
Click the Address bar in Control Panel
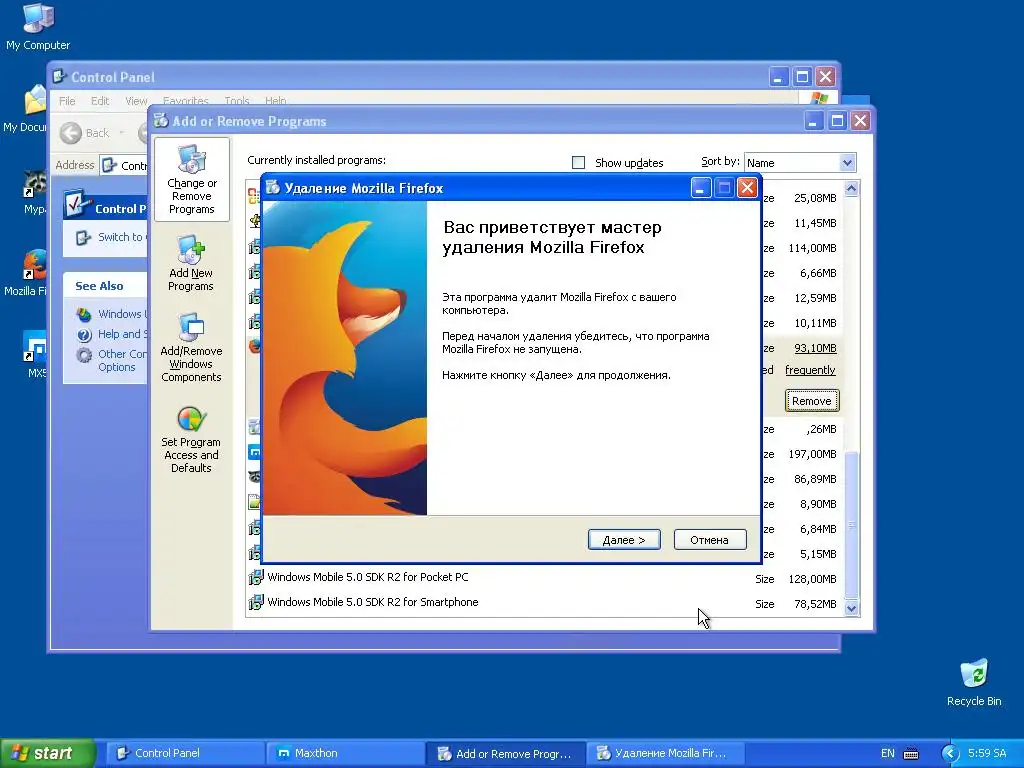pos(125,165)
